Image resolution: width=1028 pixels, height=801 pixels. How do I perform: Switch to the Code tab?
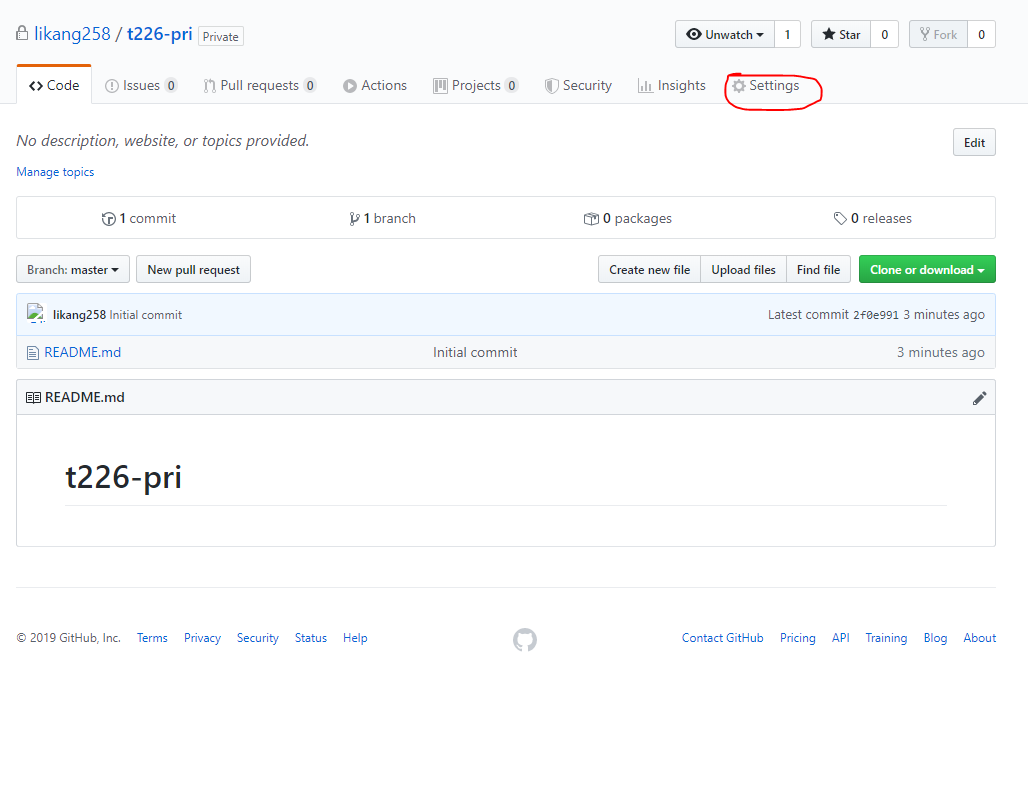coord(54,85)
